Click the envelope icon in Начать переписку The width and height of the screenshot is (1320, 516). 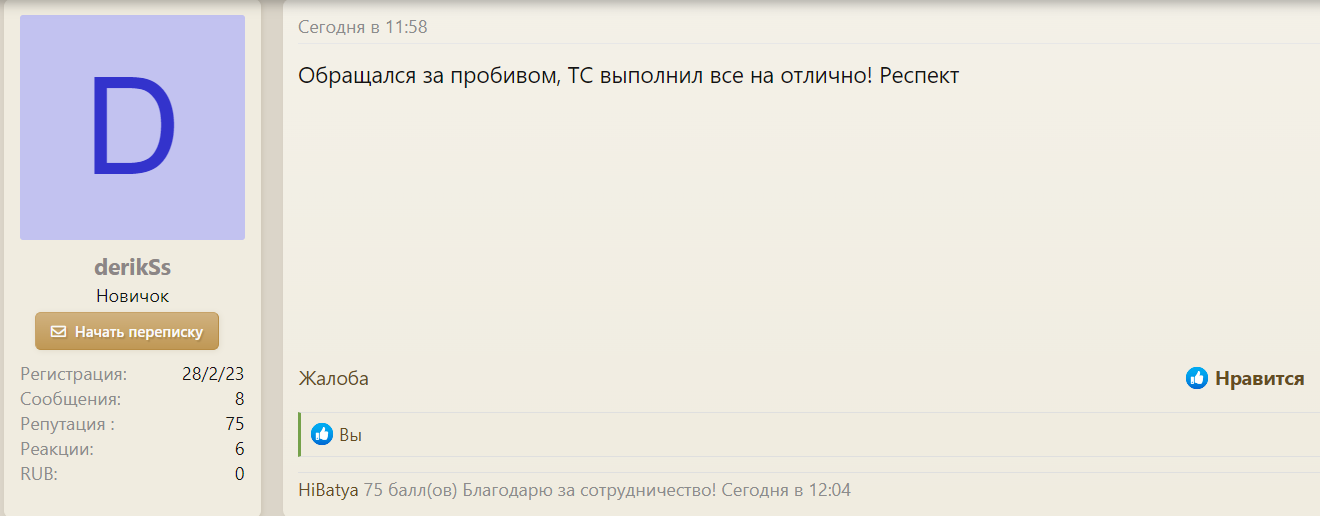(59, 332)
